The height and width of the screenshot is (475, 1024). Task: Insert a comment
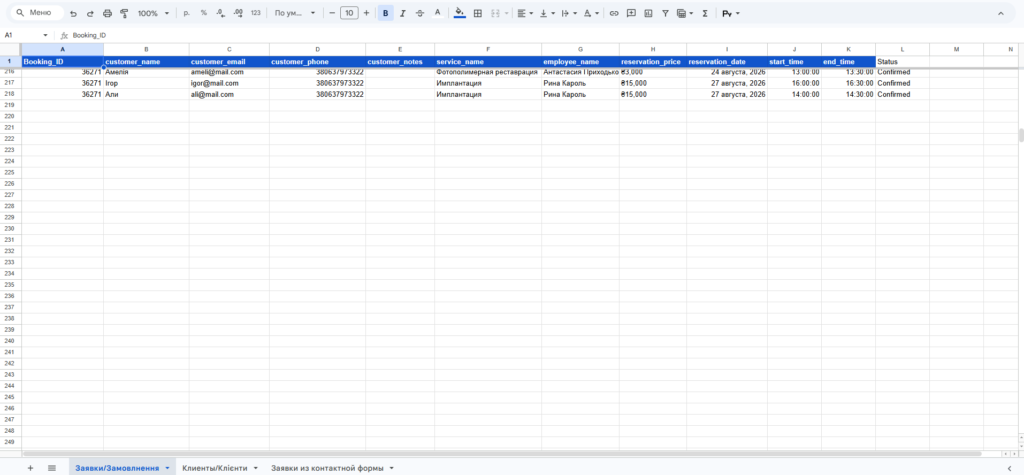point(631,13)
